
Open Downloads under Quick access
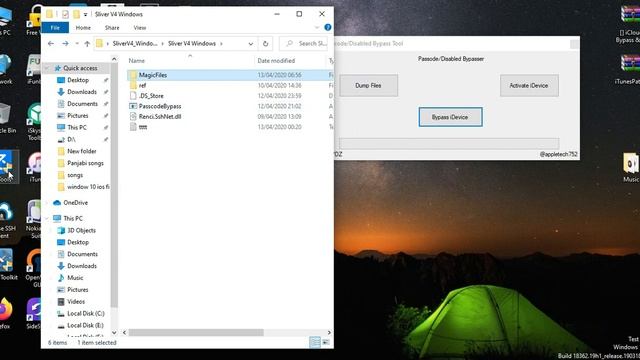82,92
